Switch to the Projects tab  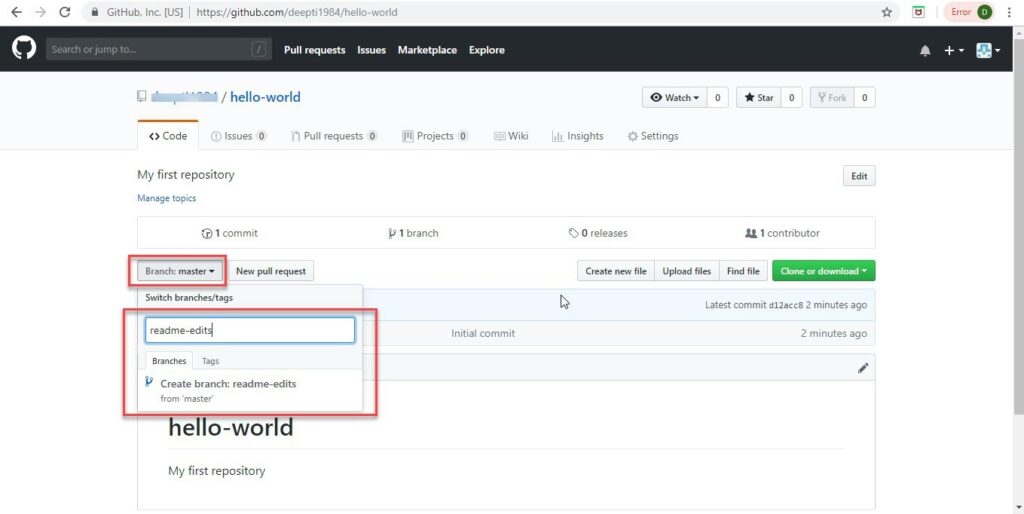pos(435,136)
